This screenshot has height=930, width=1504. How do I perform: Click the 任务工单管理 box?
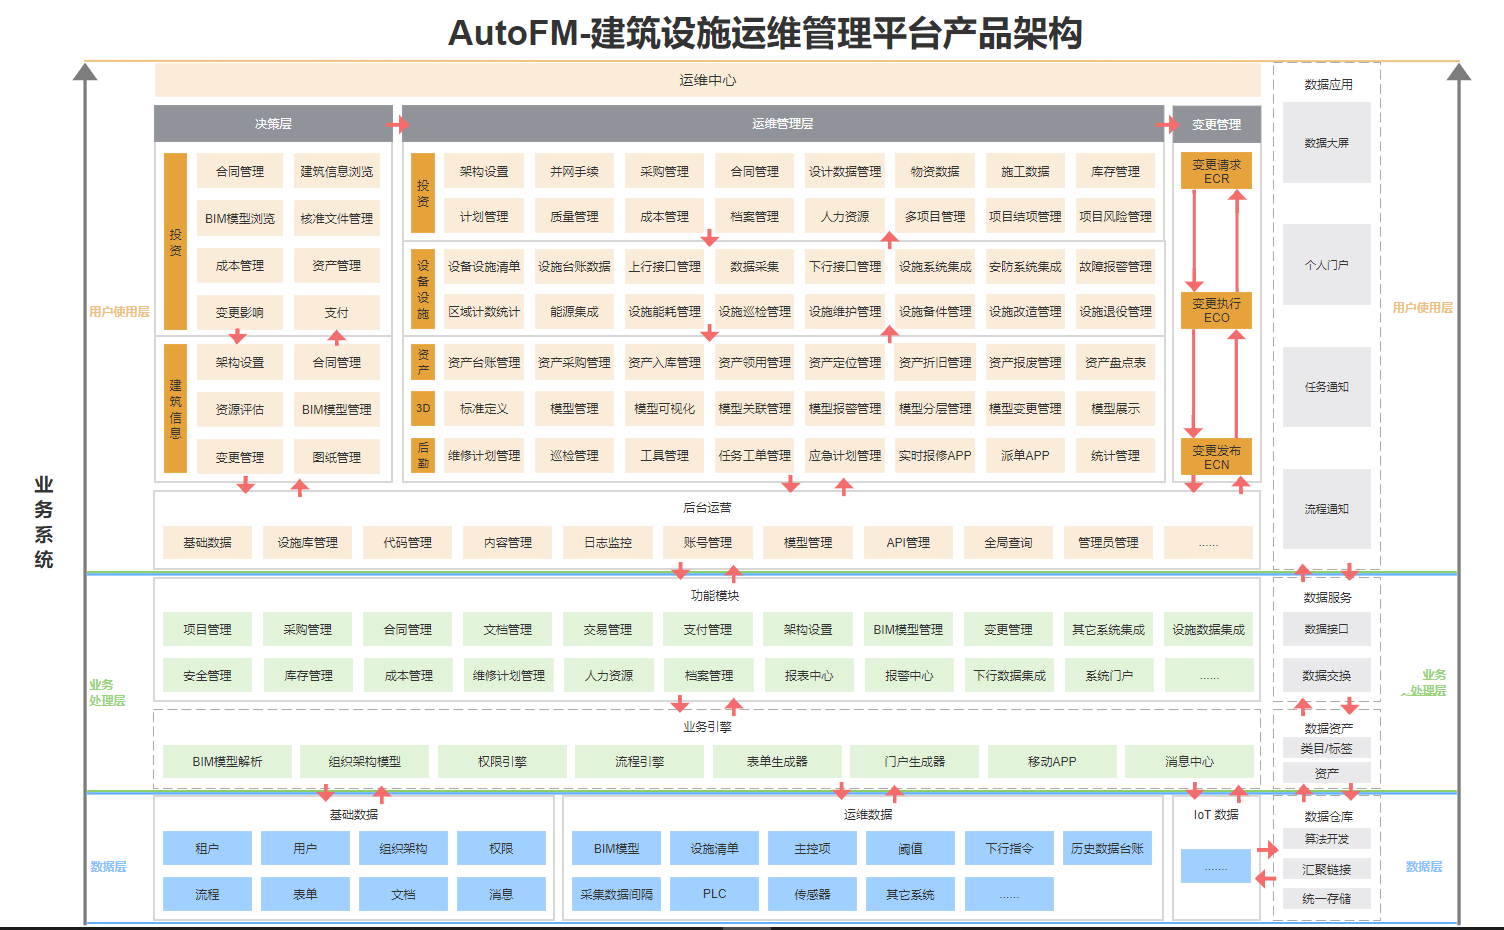tap(754, 455)
